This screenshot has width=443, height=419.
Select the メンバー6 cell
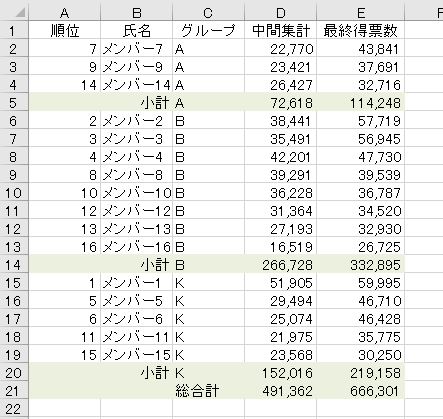[137, 319]
